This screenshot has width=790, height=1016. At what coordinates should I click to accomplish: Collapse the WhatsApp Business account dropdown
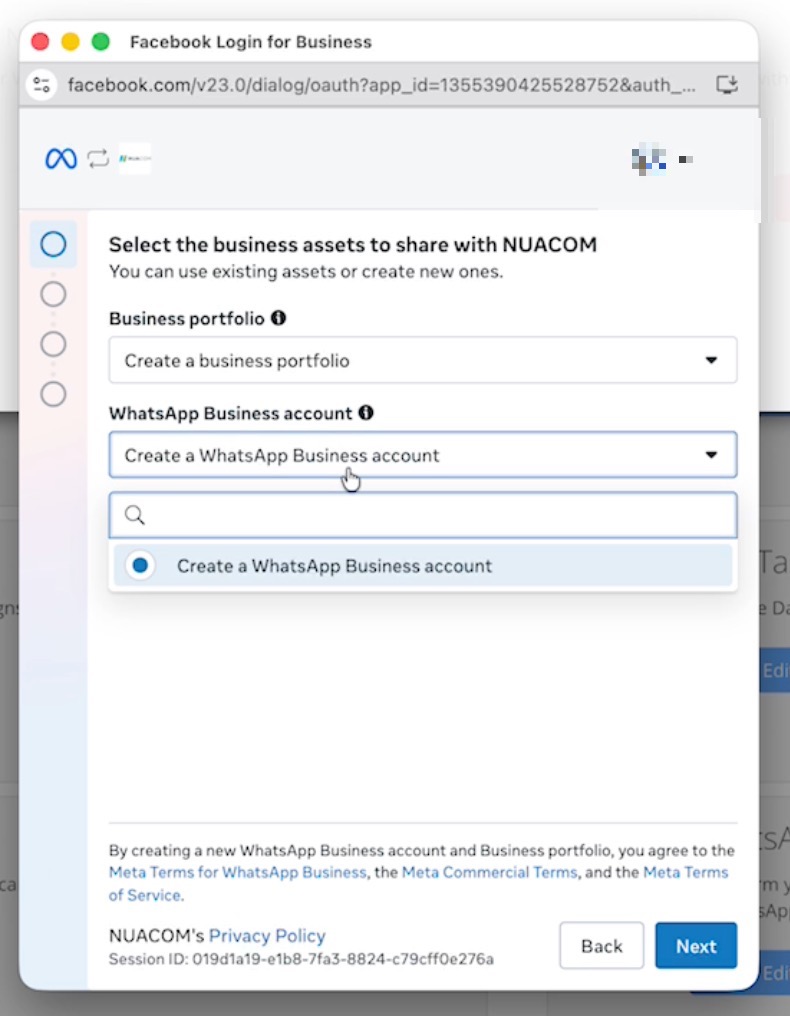[423, 455]
